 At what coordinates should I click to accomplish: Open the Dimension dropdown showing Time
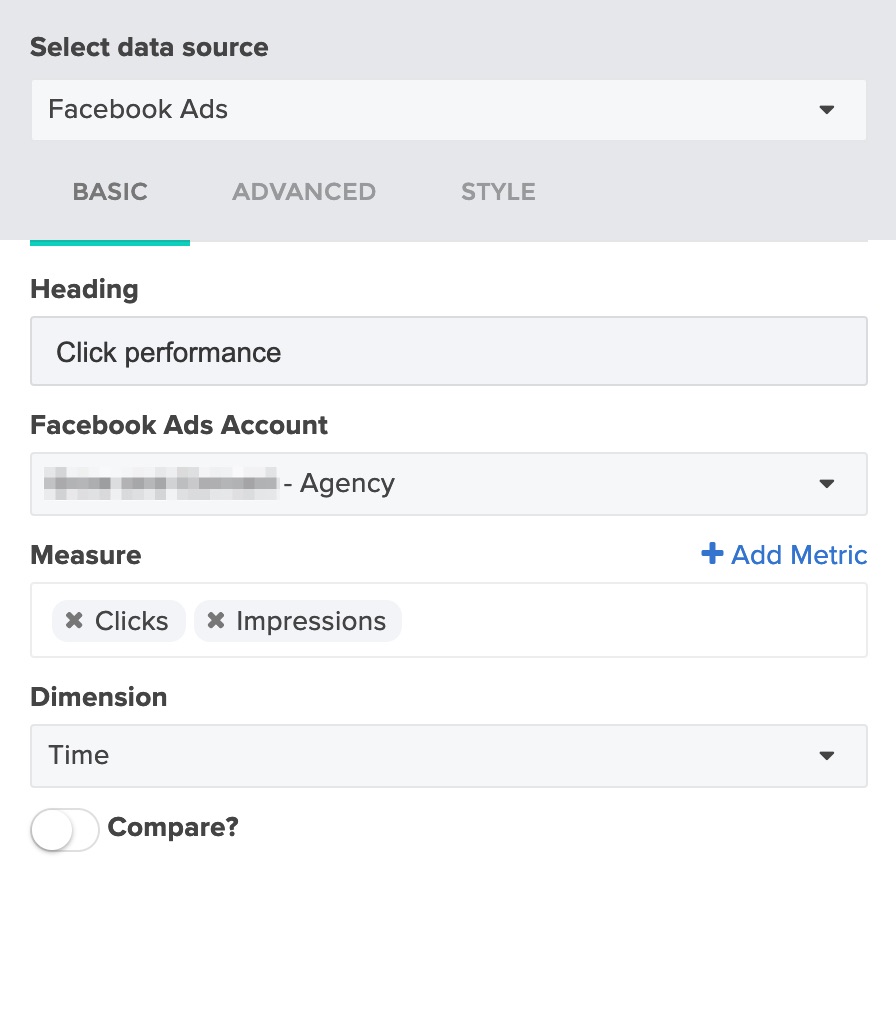pos(448,756)
